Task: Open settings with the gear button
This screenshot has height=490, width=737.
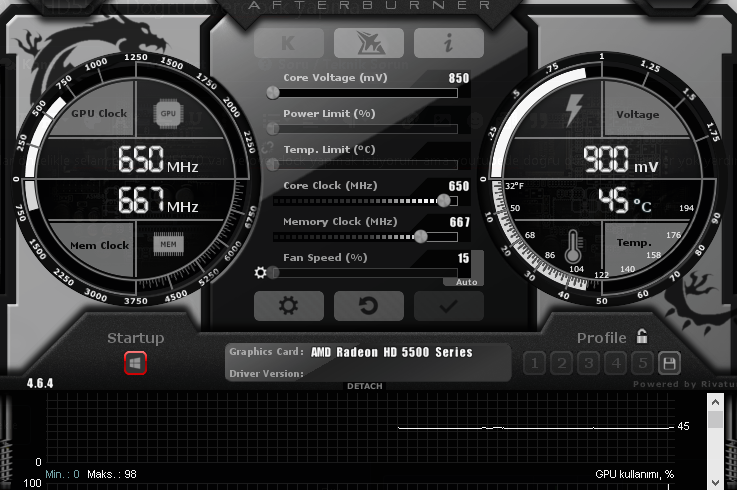Action: pos(289,306)
